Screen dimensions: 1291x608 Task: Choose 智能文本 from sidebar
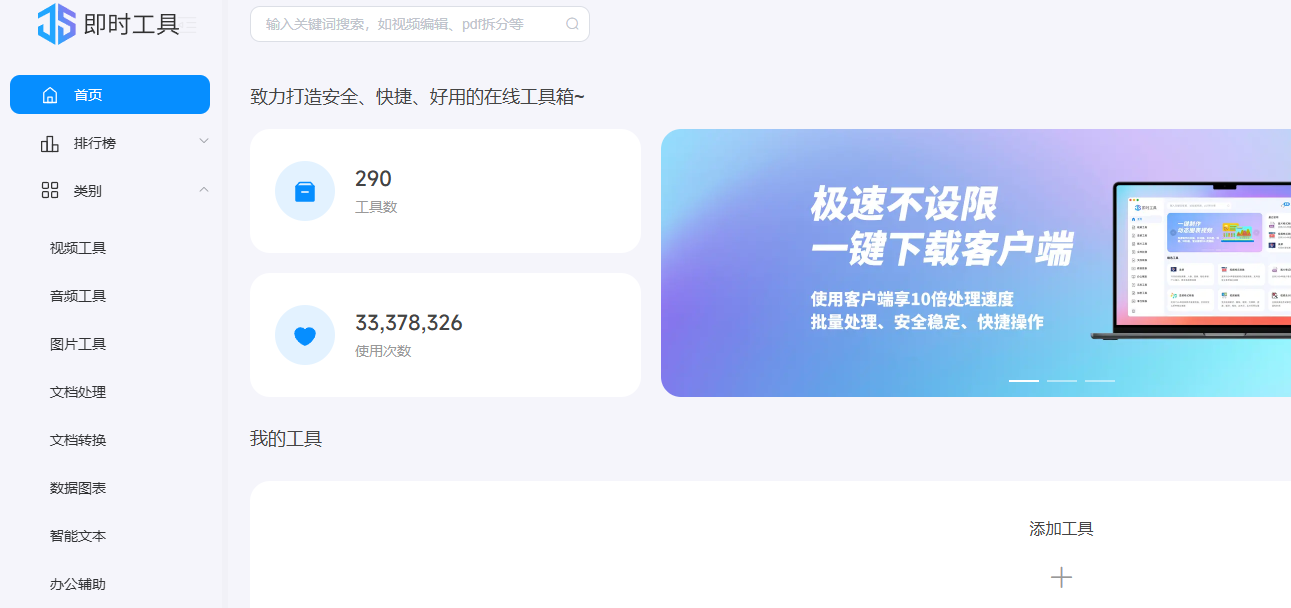(78, 536)
